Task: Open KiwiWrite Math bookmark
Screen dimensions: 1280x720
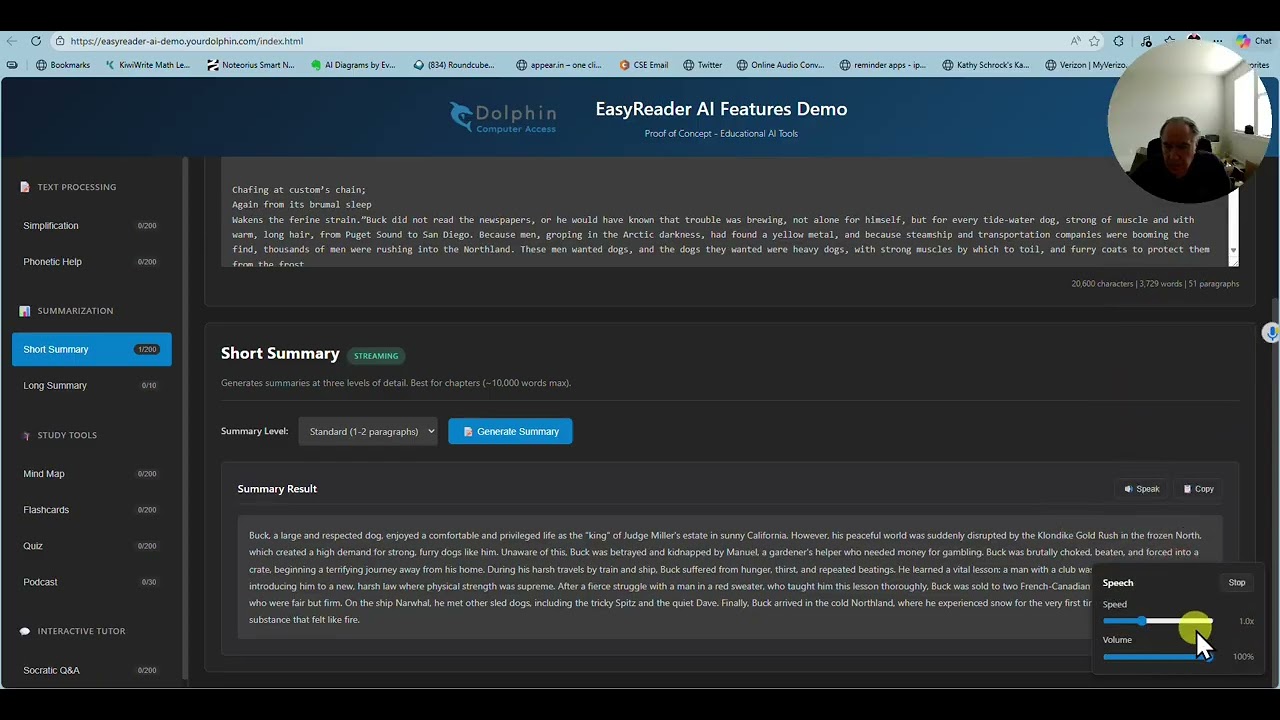Action: point(147,65)
